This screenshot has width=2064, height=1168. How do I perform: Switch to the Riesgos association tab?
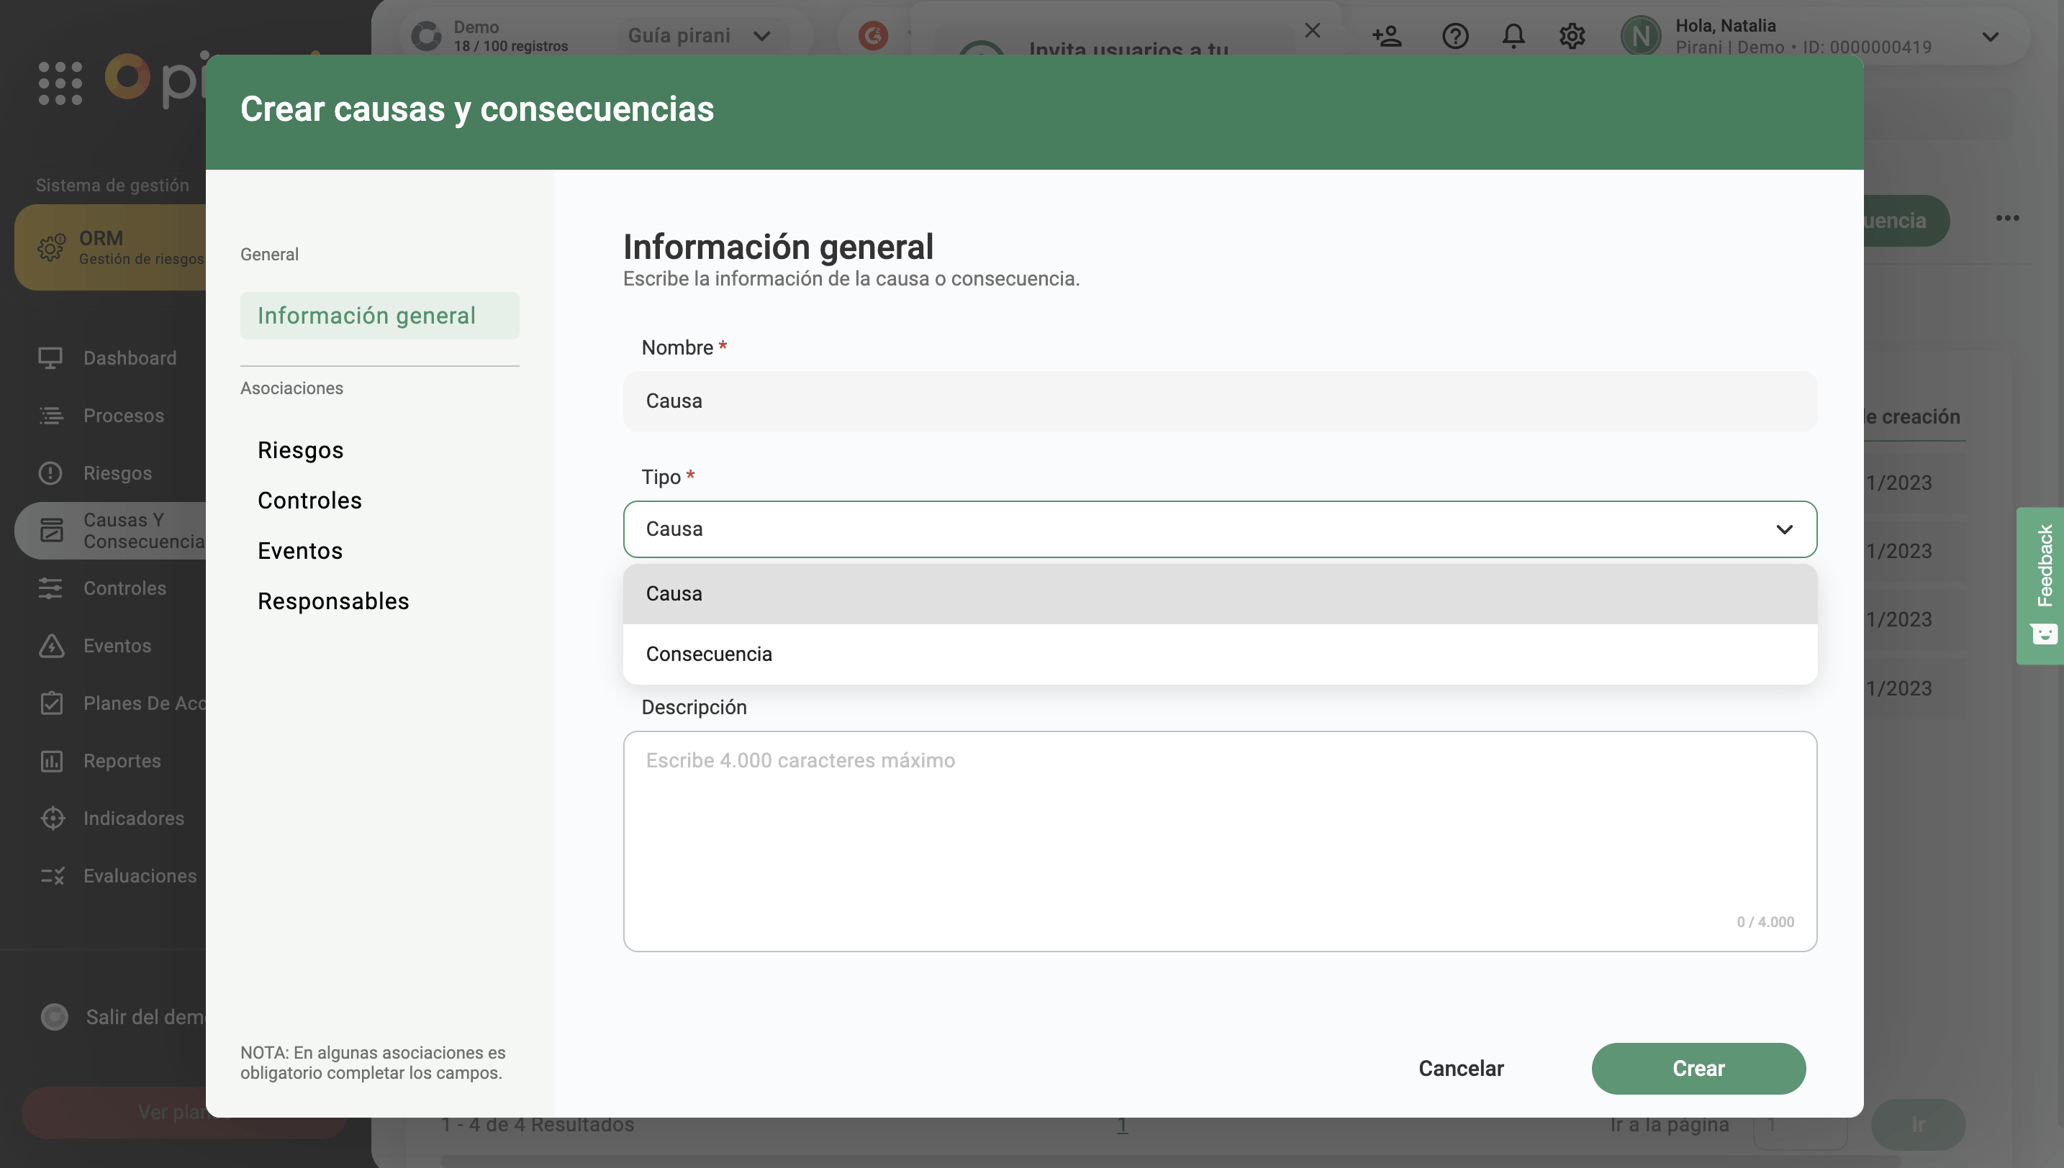[x=300, y=450]
